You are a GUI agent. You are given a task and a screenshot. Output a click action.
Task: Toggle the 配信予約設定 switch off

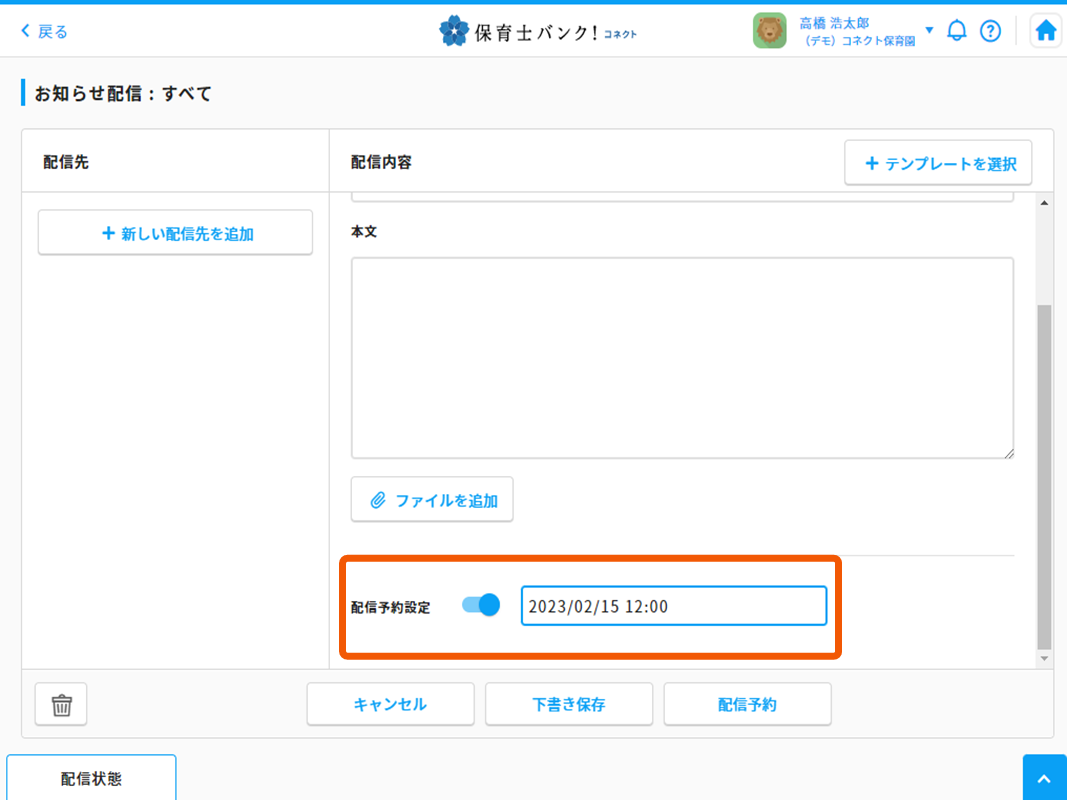(481, 605)
